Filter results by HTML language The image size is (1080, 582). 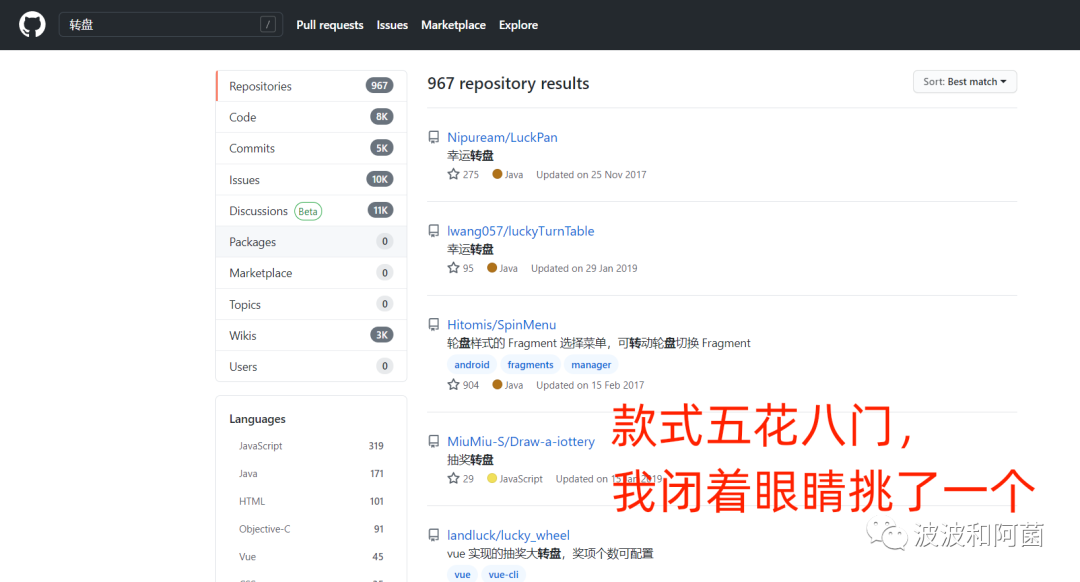[x=311, y=501]
